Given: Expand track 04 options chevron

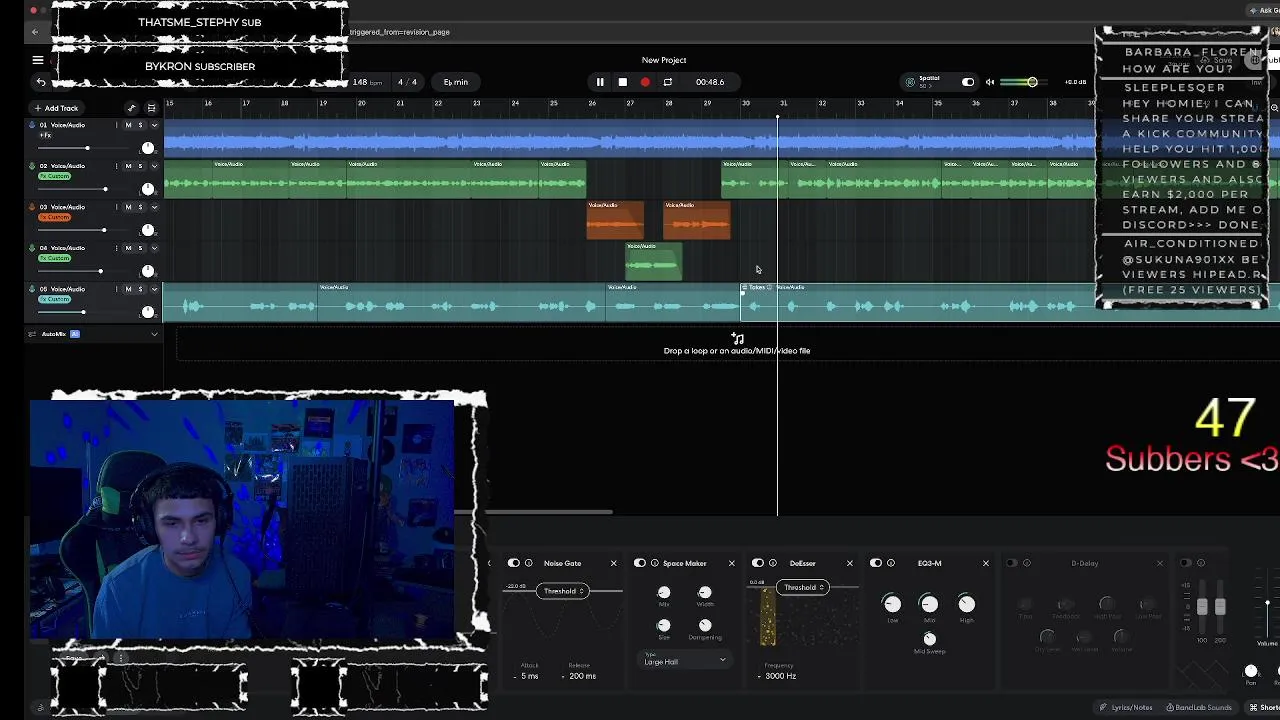Looking at the screenshot, I should [154, 248].
